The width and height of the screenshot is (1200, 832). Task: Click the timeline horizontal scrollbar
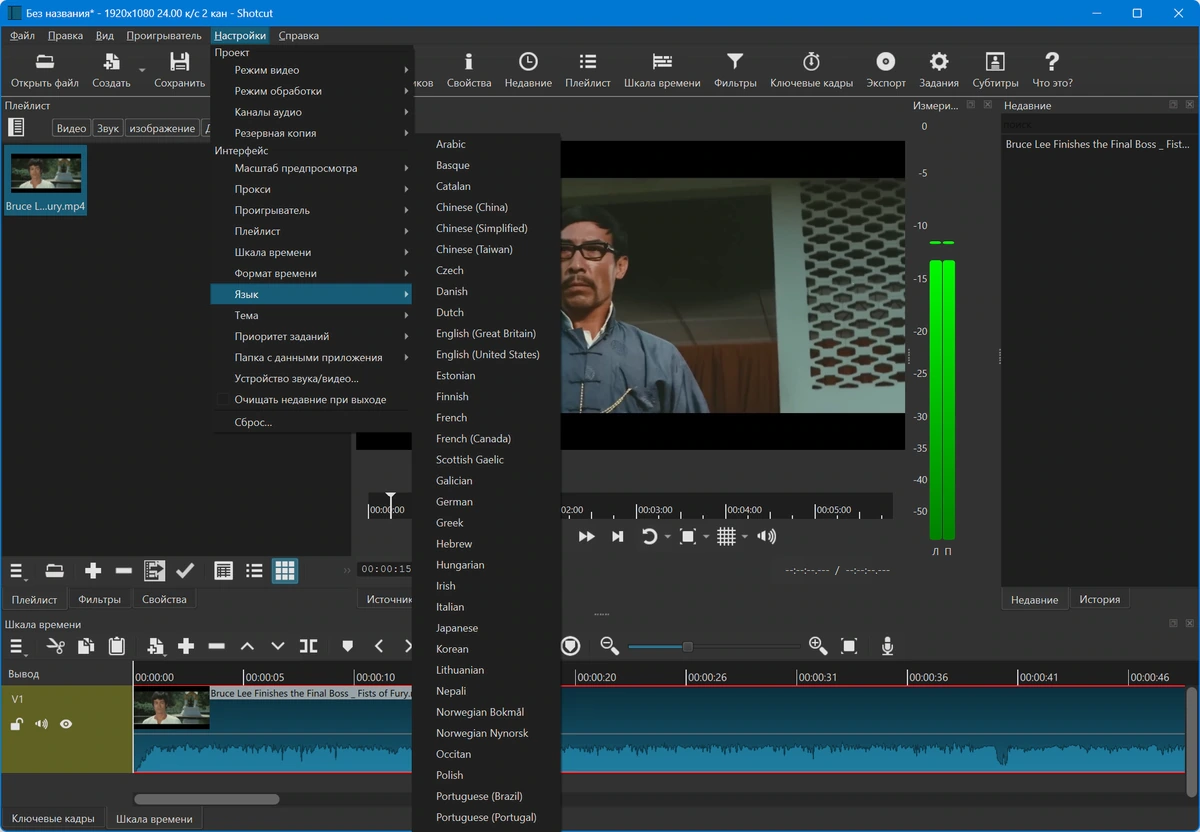point(206,799)
